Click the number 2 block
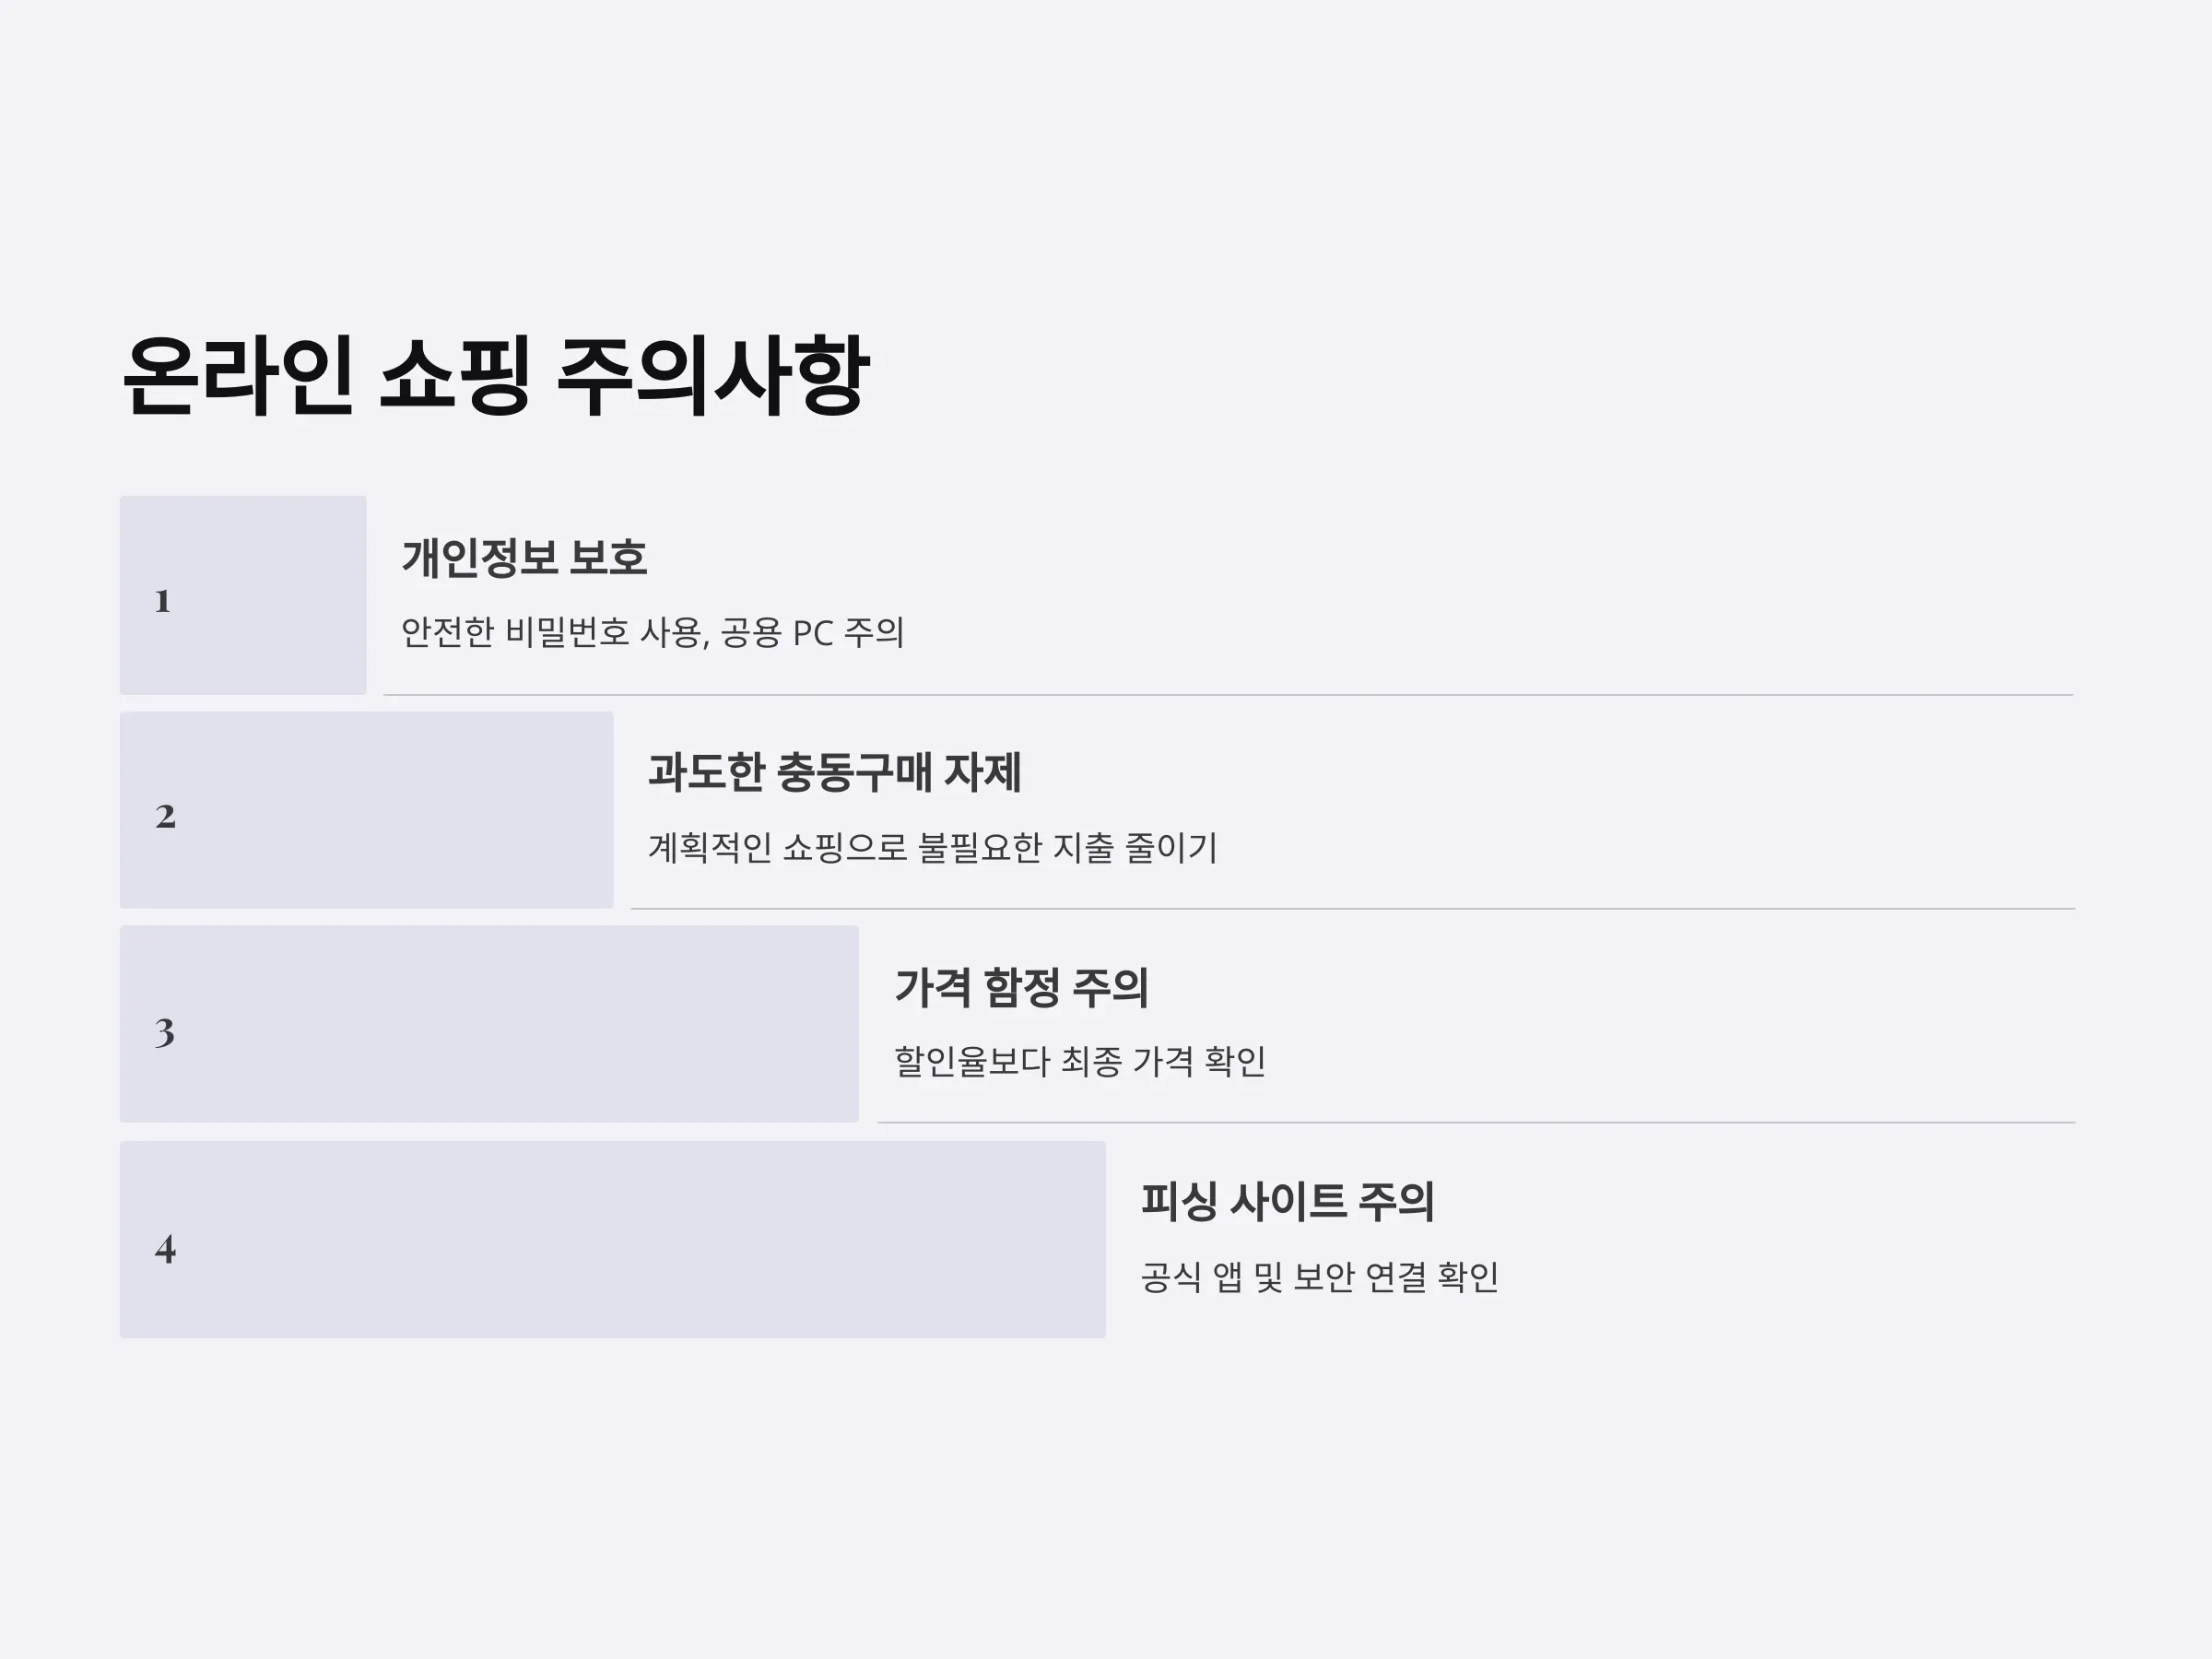 point(367,810)
